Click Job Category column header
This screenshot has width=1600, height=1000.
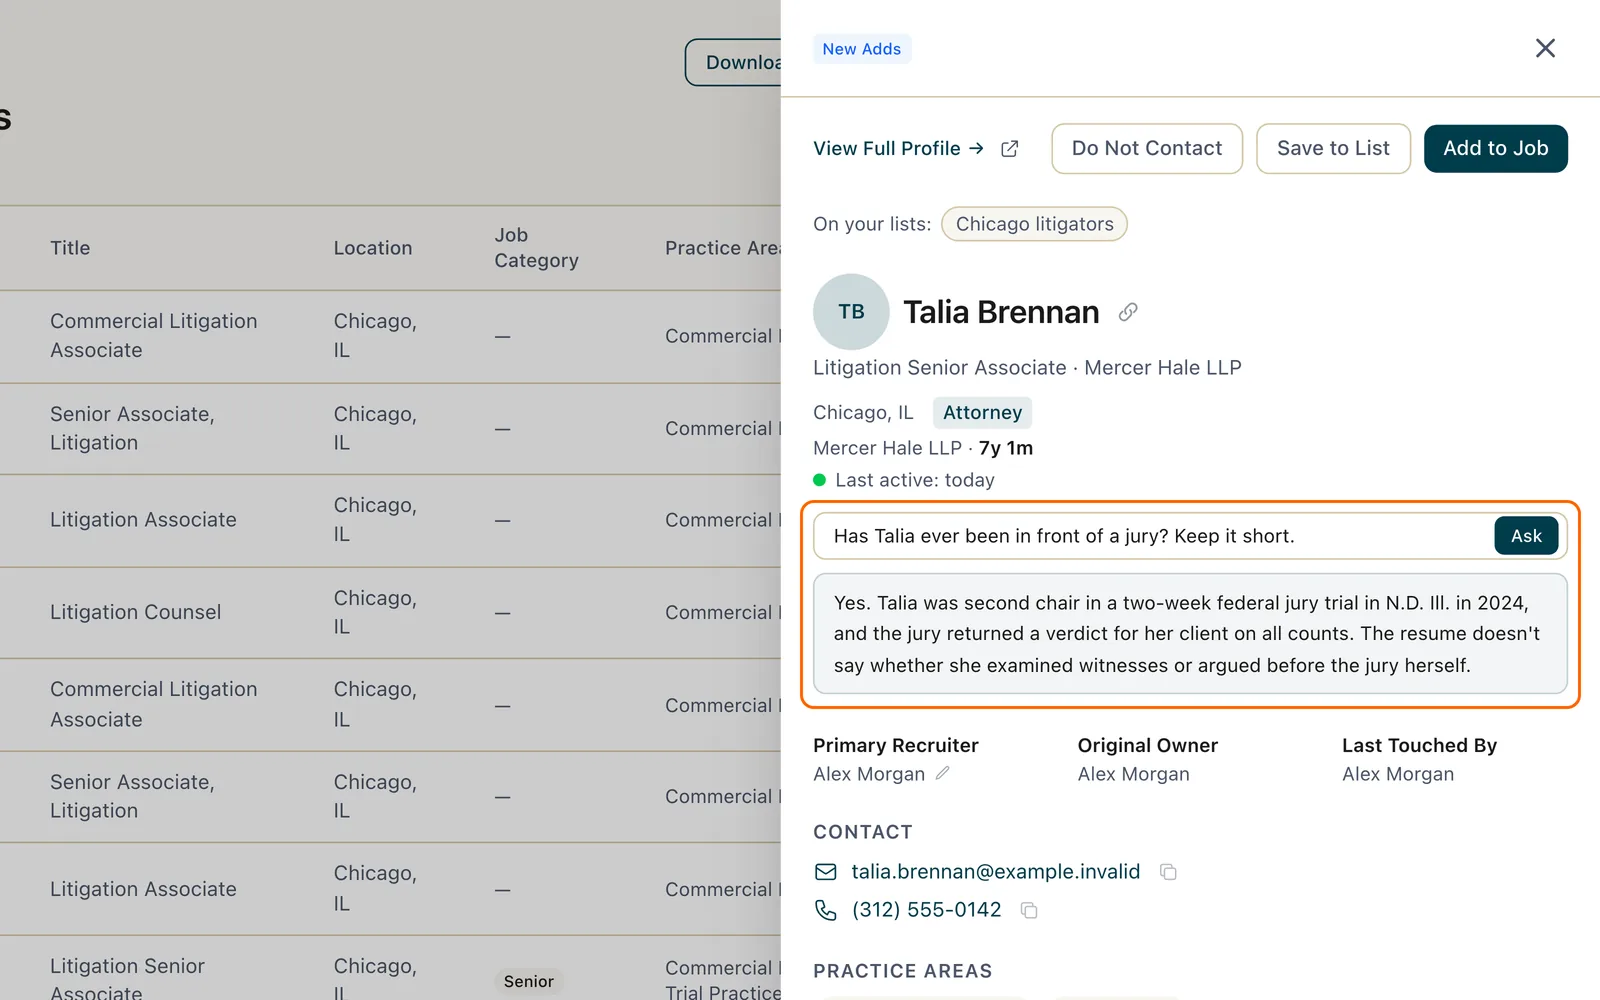pos(536,248)
